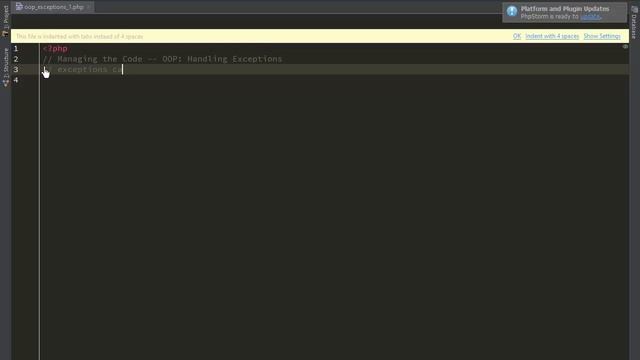This screenshot has height=360, width=640.
Task: Open the Structure tool window tab
Action: click(5, 67)
